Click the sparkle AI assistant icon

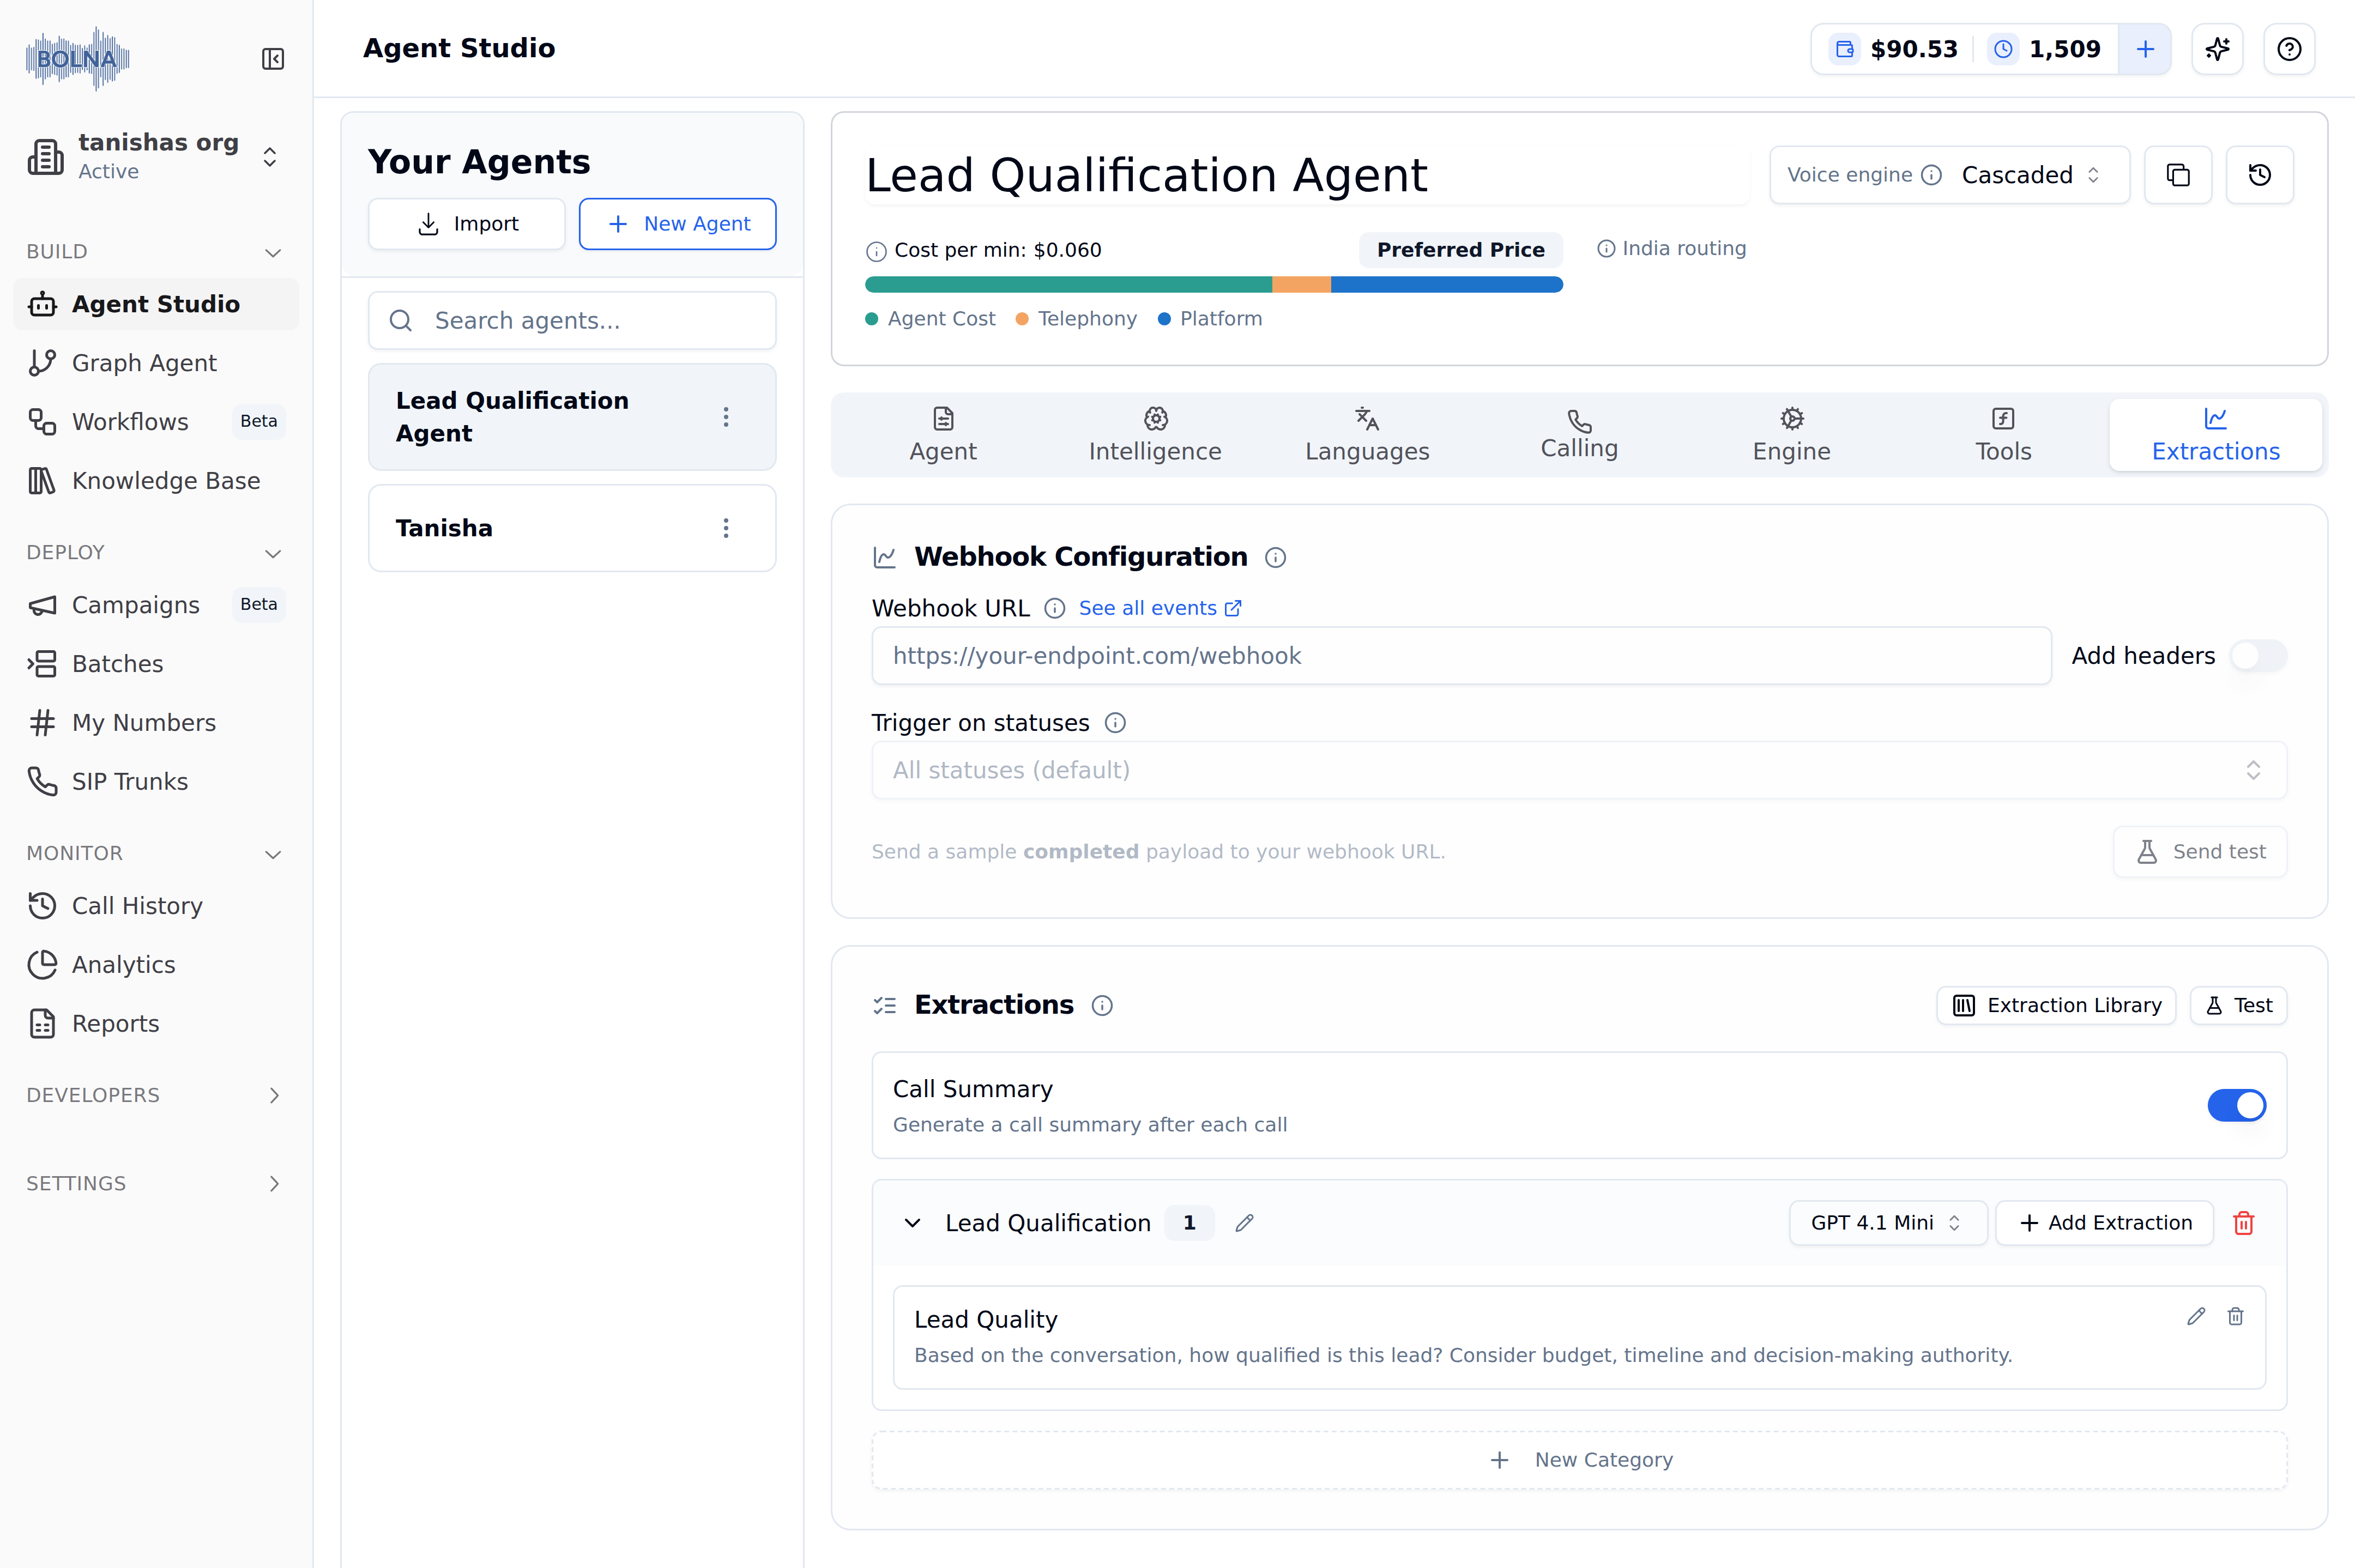pyautogui.click(x=2217, y=49)
